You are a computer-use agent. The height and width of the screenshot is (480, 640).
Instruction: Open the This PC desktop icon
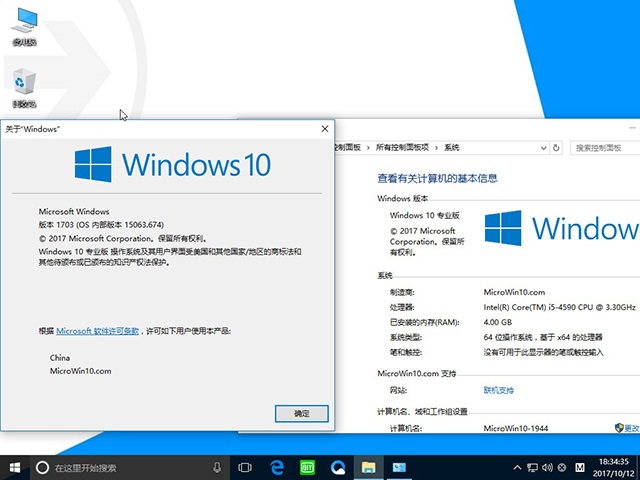(24, 27)
